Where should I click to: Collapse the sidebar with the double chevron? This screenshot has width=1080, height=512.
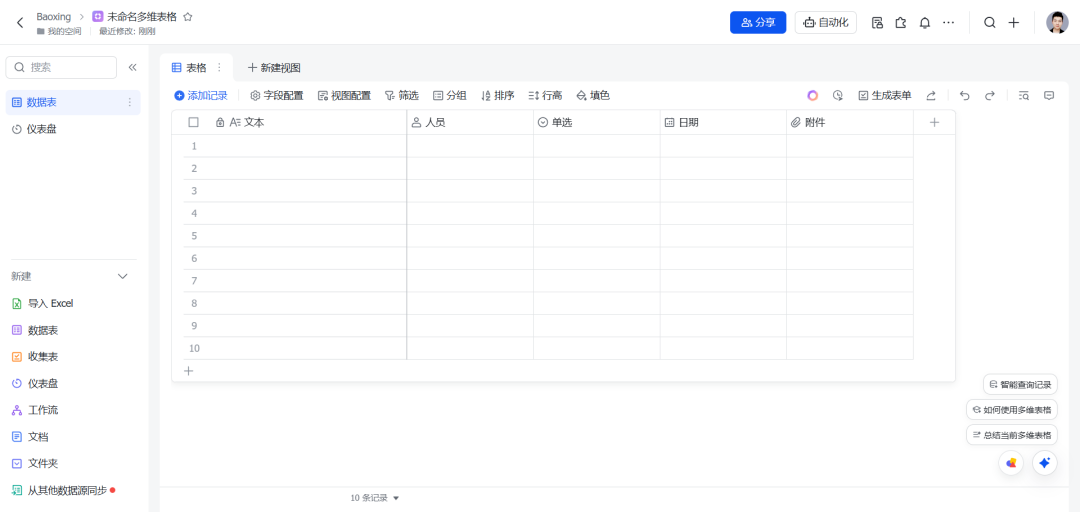pos(133,68)
